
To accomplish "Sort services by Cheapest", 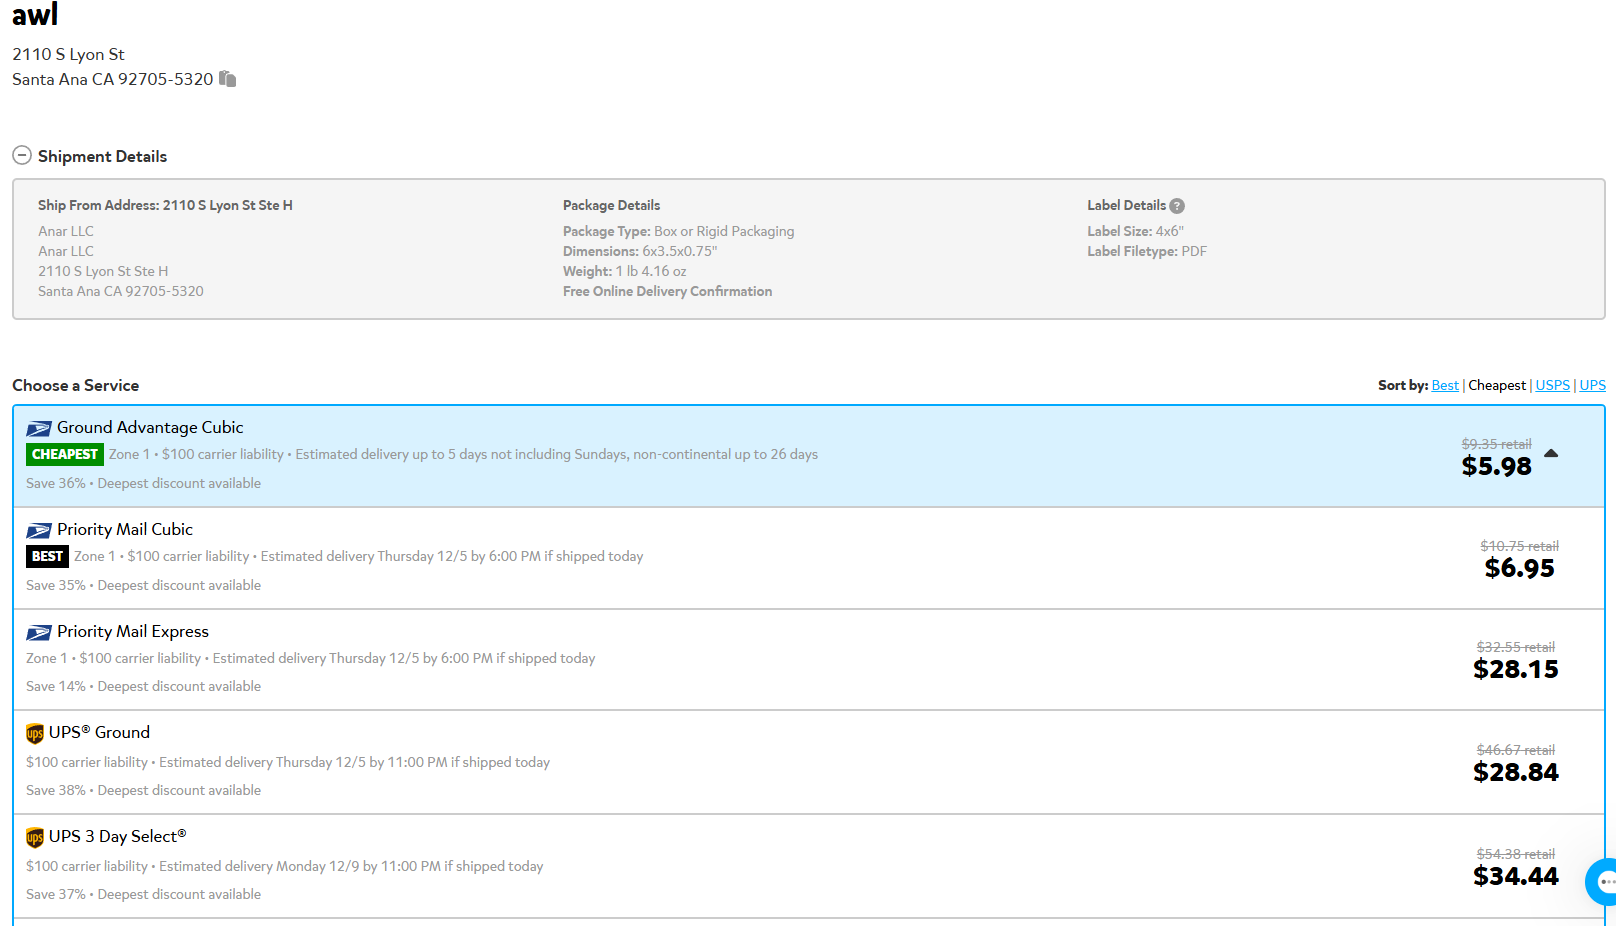I will pos(1497,385).
